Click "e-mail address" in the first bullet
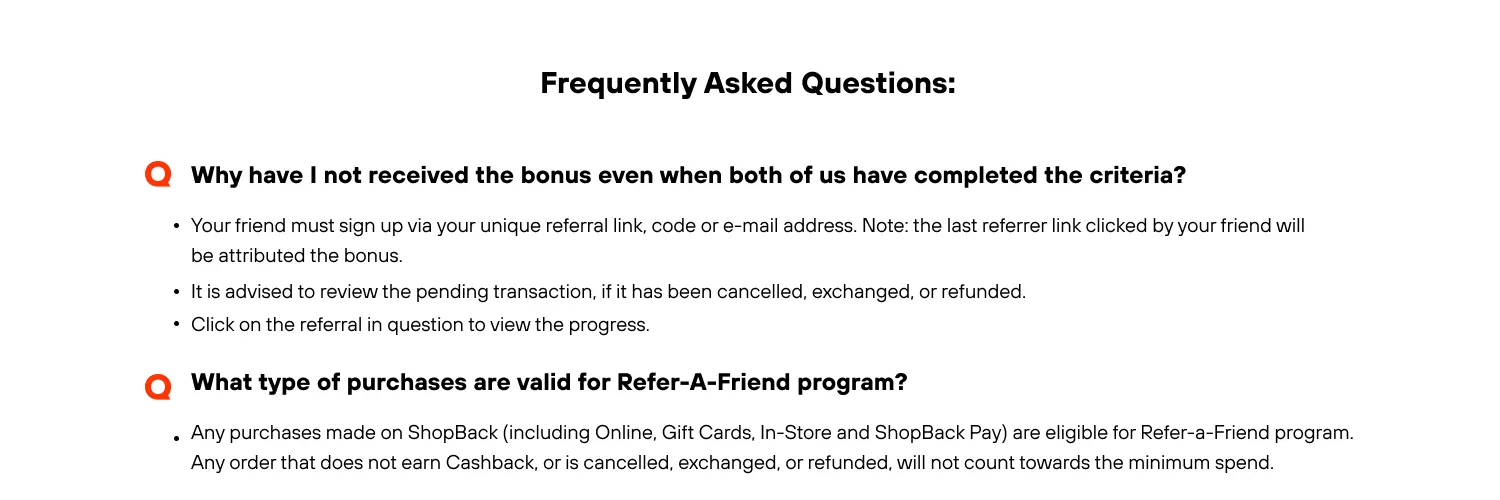The width and height of the screenshot is (1500, 500). point(789,226)
